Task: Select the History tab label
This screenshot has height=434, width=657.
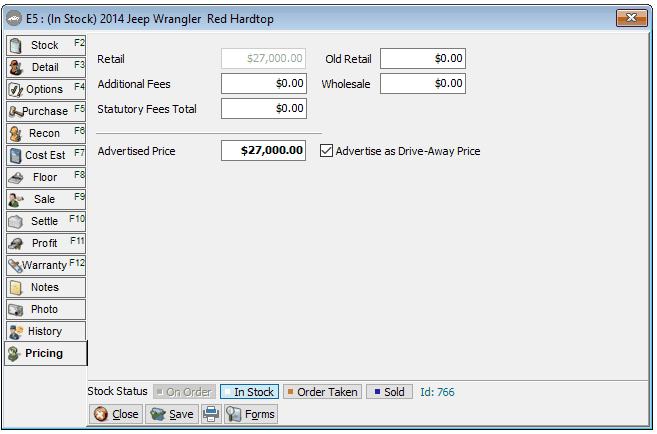Action: (x=46, y=331)
